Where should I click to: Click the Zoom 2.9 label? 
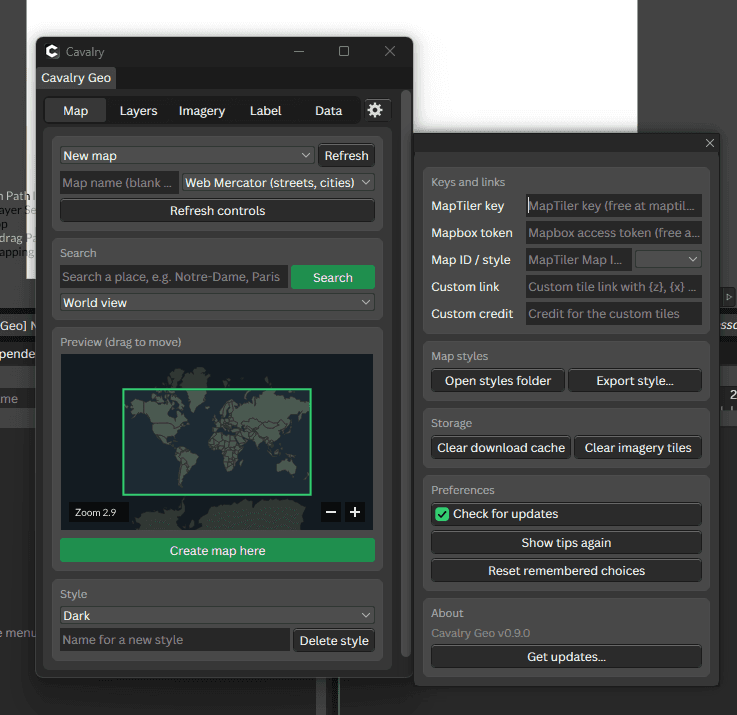96,512
